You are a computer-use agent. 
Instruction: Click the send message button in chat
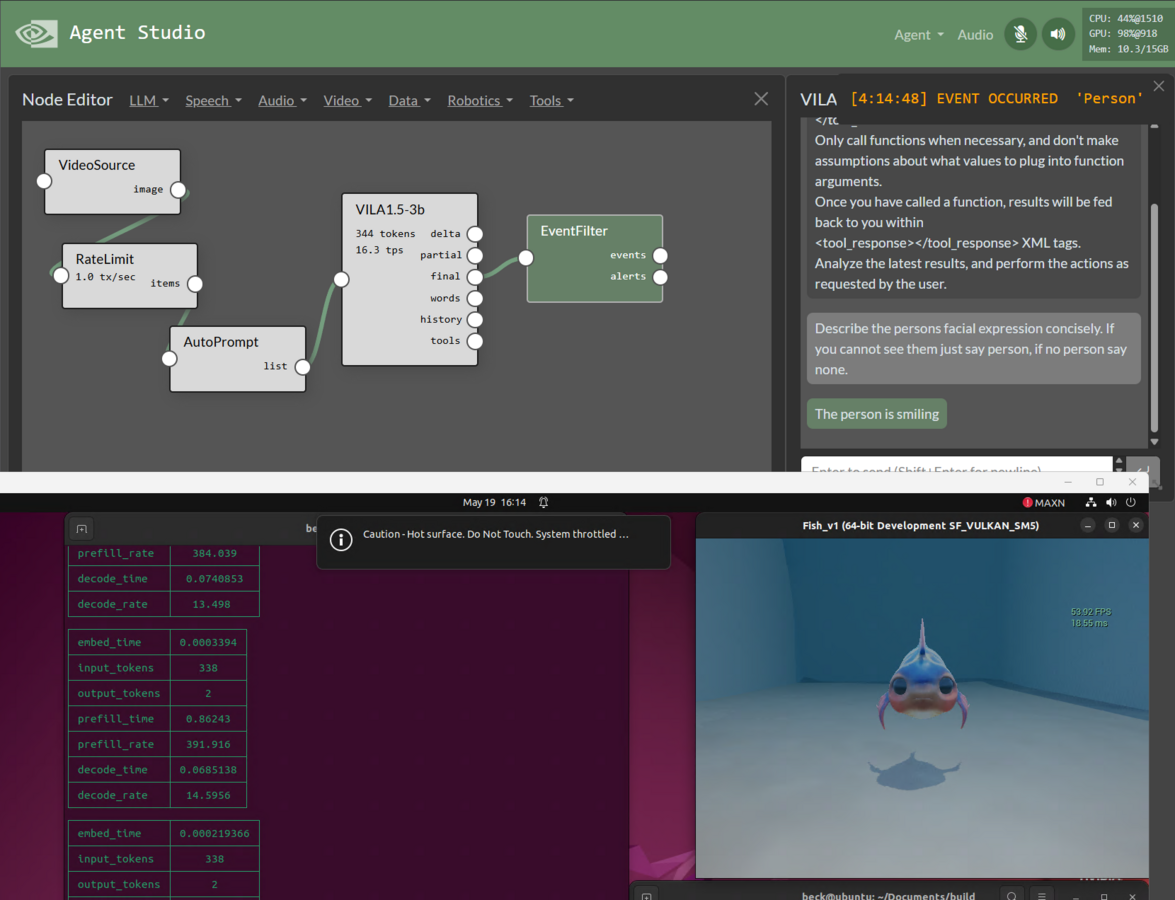point(1143,468)
